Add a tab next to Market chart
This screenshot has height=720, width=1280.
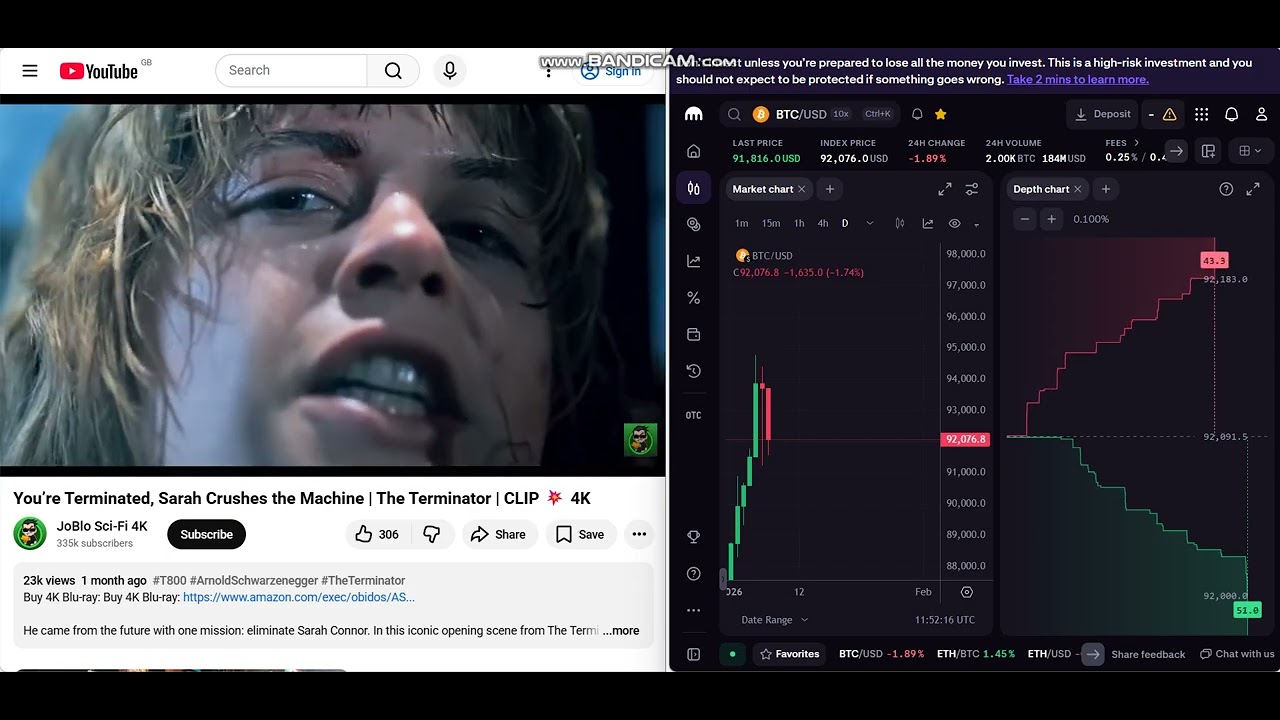pos(829,189)
